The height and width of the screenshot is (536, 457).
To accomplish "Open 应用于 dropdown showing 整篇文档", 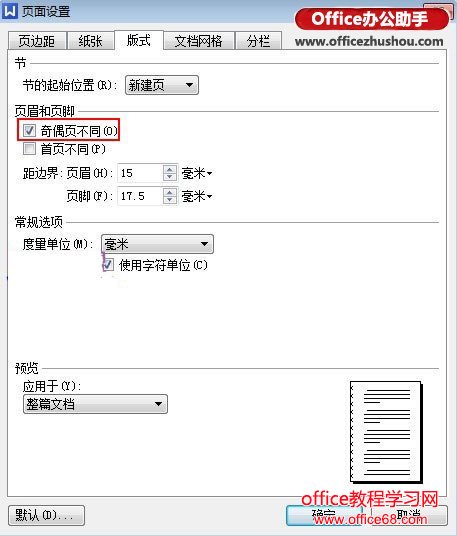I will (x=95, y=404).
